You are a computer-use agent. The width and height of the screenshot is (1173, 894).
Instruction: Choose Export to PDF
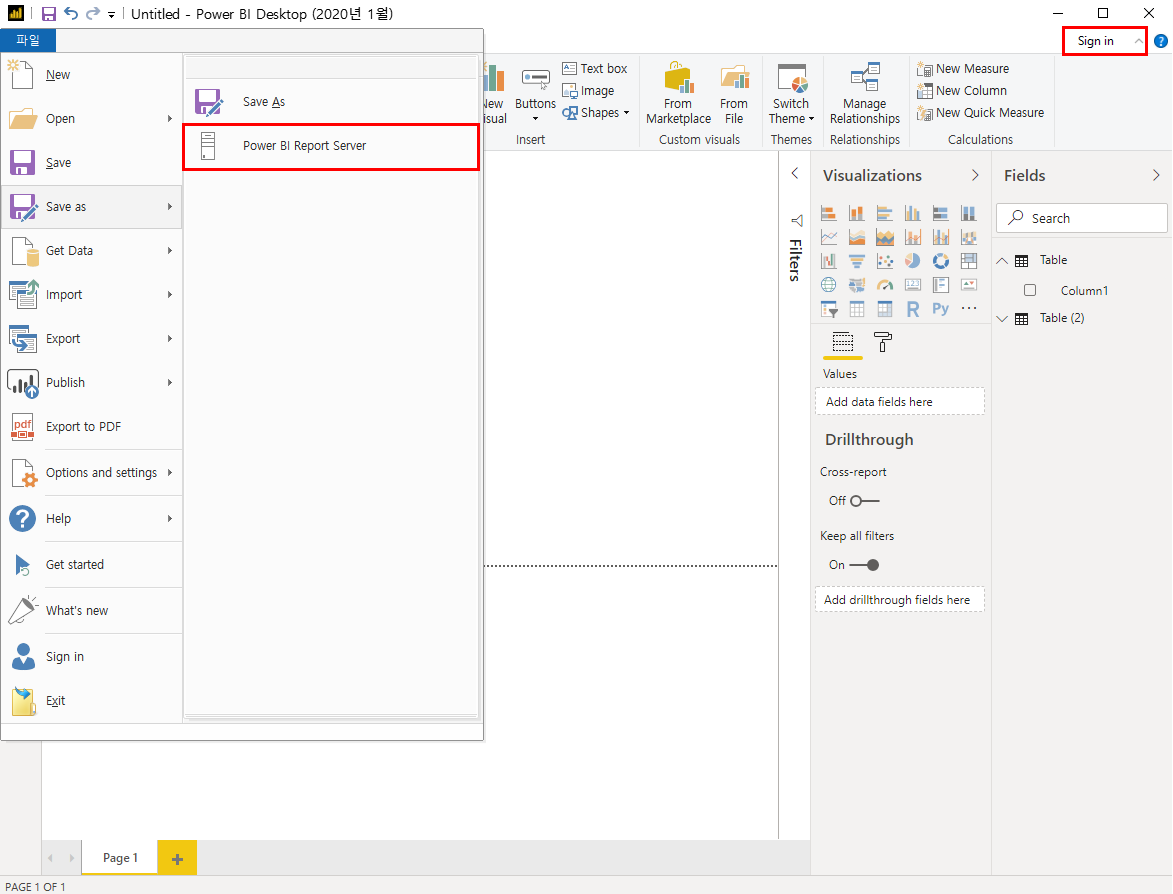pyautogui.click(x=92, y=427)
